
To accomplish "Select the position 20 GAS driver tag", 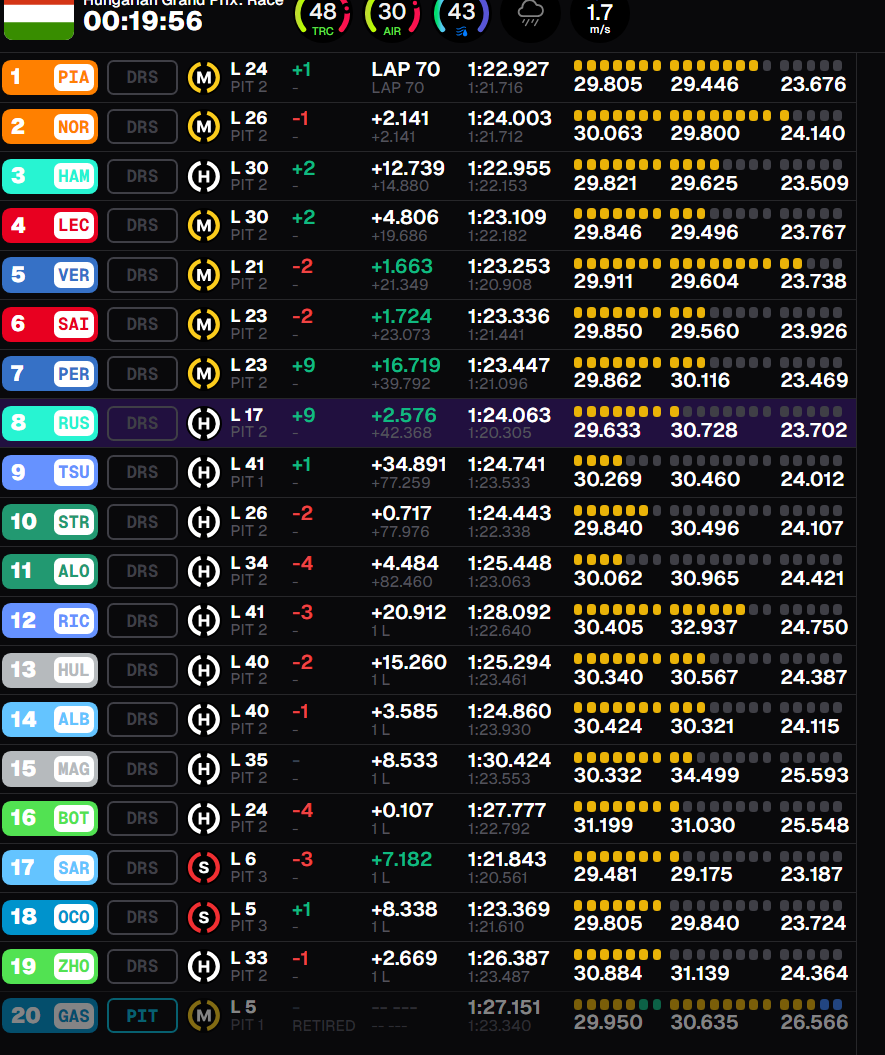I will point(50,1015).
